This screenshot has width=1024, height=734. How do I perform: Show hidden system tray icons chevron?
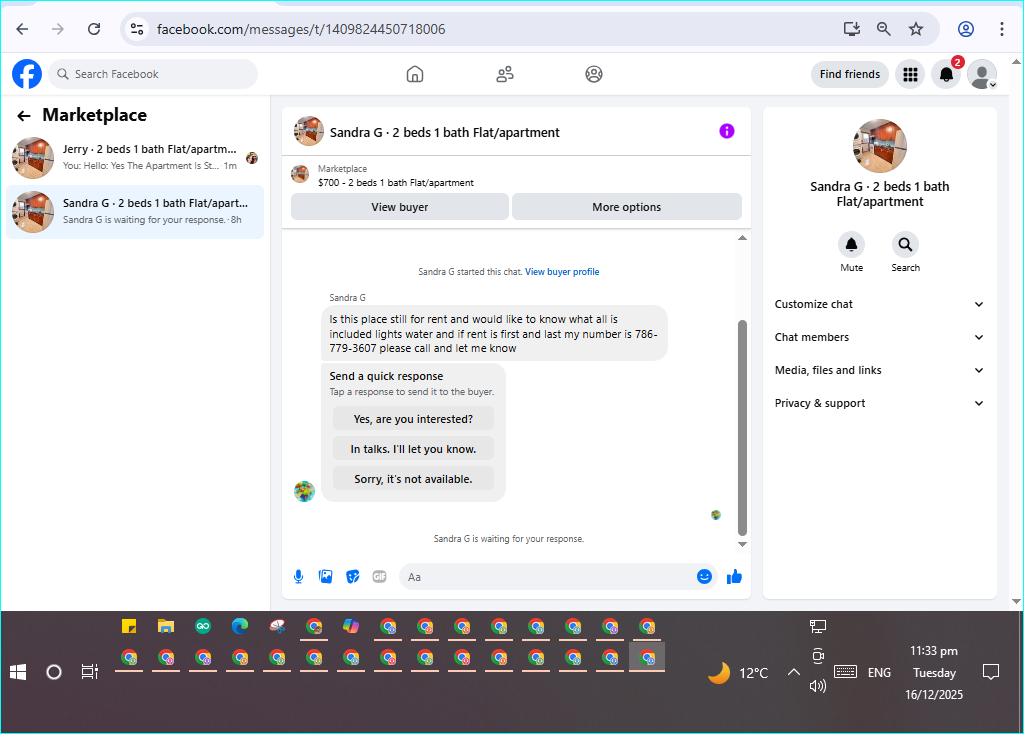click(793, 672)
